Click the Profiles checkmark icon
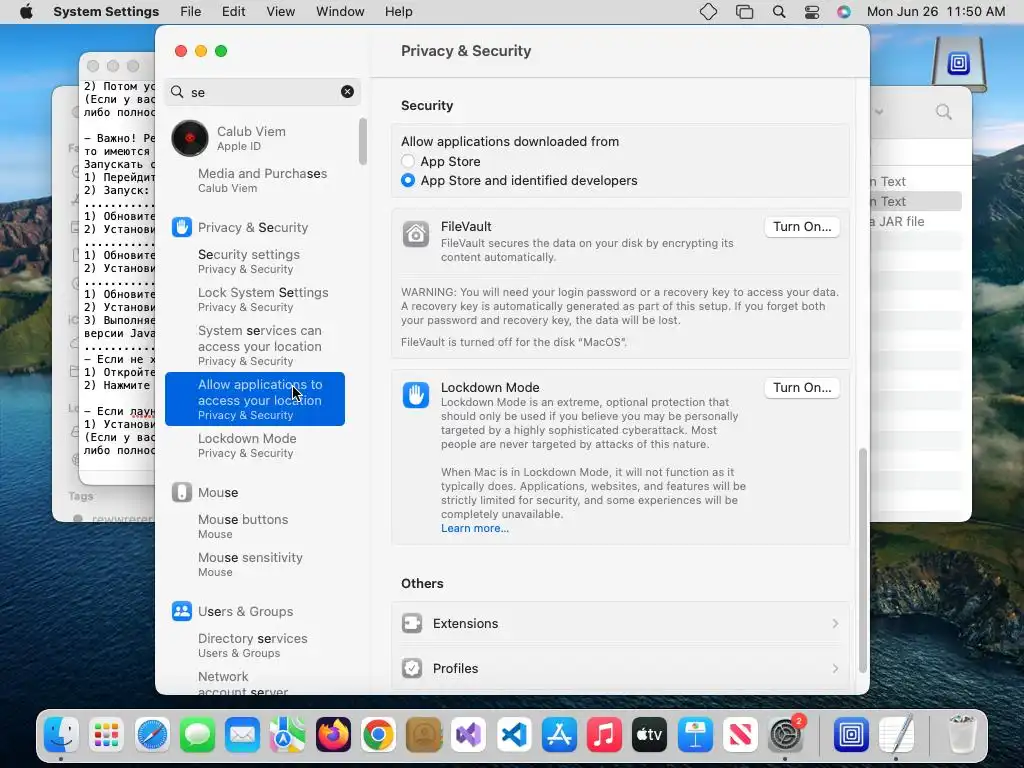This screenshot has height=768, width=1024. tap(412, 668)
